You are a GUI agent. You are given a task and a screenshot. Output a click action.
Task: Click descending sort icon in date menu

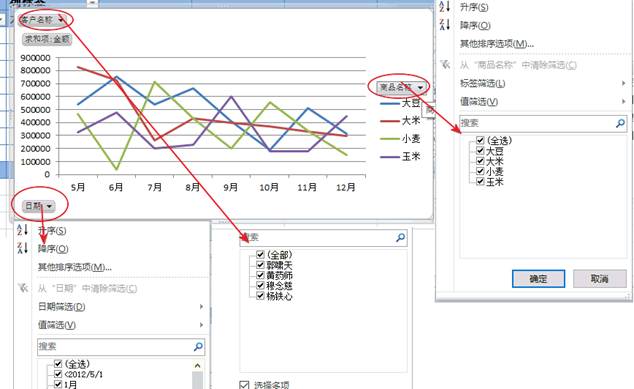coord(22,247)
